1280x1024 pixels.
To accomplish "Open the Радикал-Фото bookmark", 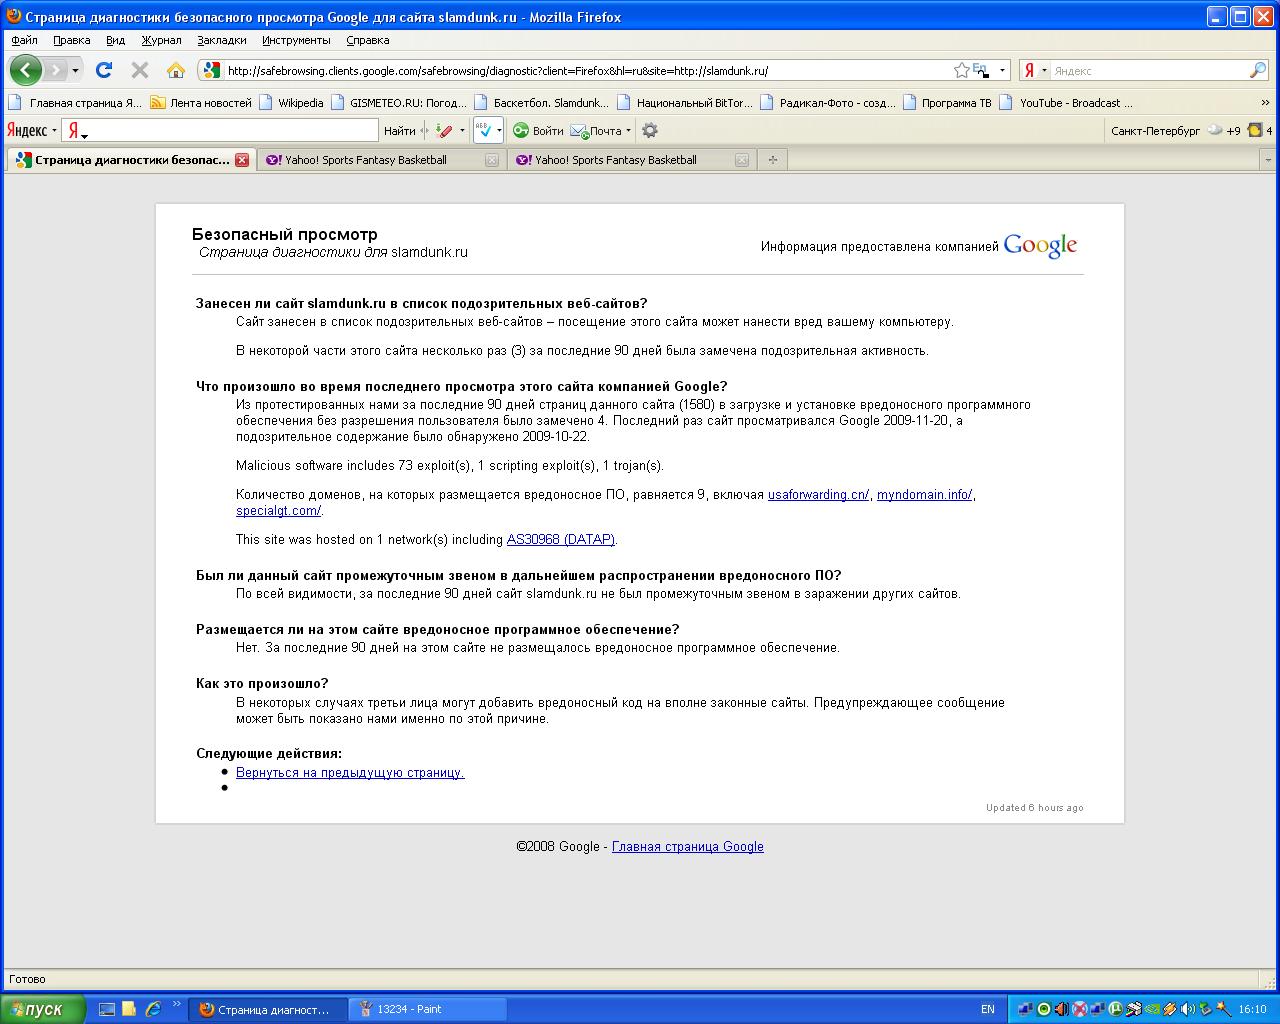I will coord(829,102).
